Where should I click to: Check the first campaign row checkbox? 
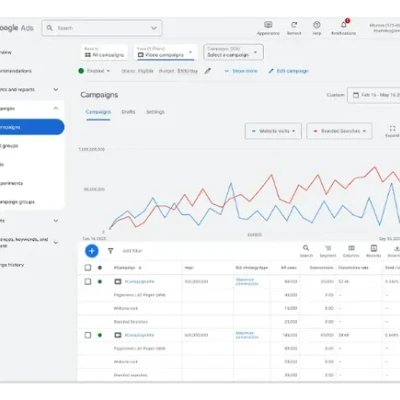88,282
